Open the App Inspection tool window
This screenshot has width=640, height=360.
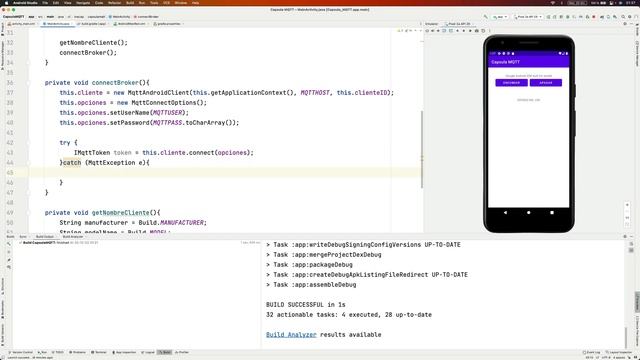tap(124, 352)
